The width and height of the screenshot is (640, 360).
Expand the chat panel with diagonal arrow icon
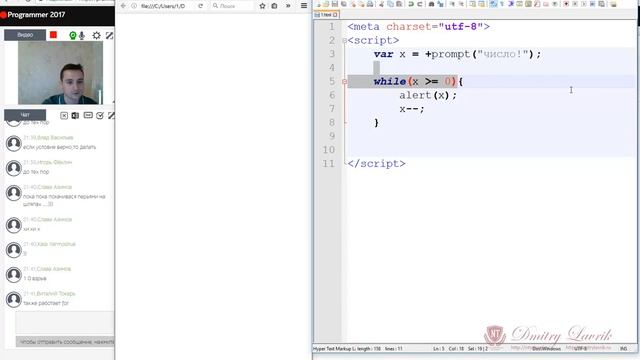coord(111,116)
